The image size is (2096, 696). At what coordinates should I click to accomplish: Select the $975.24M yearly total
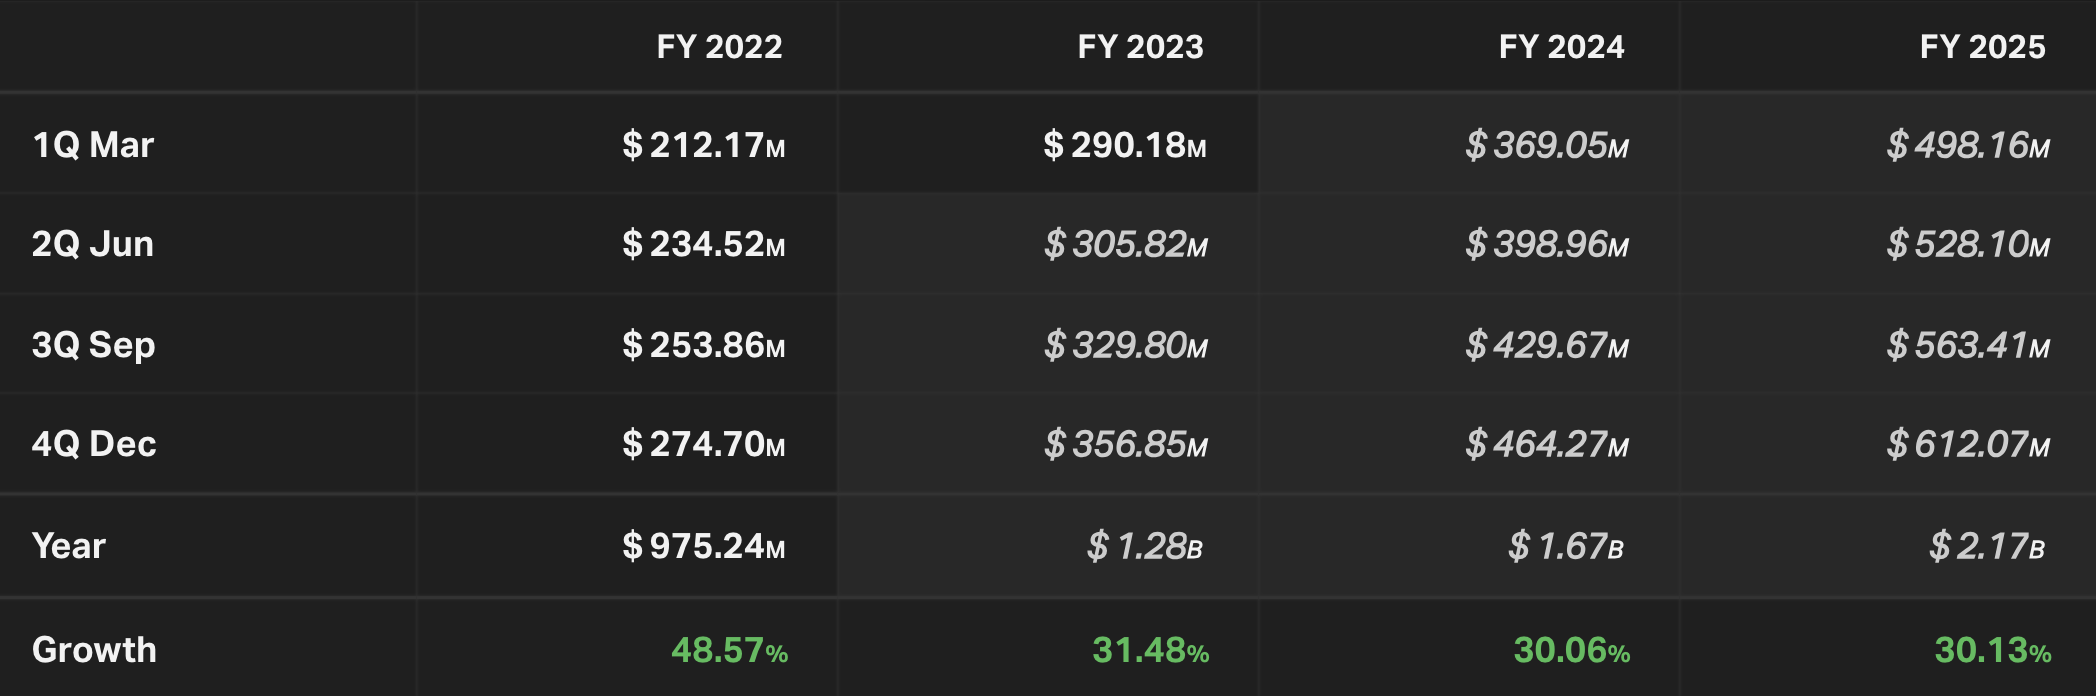coord(703,546)
